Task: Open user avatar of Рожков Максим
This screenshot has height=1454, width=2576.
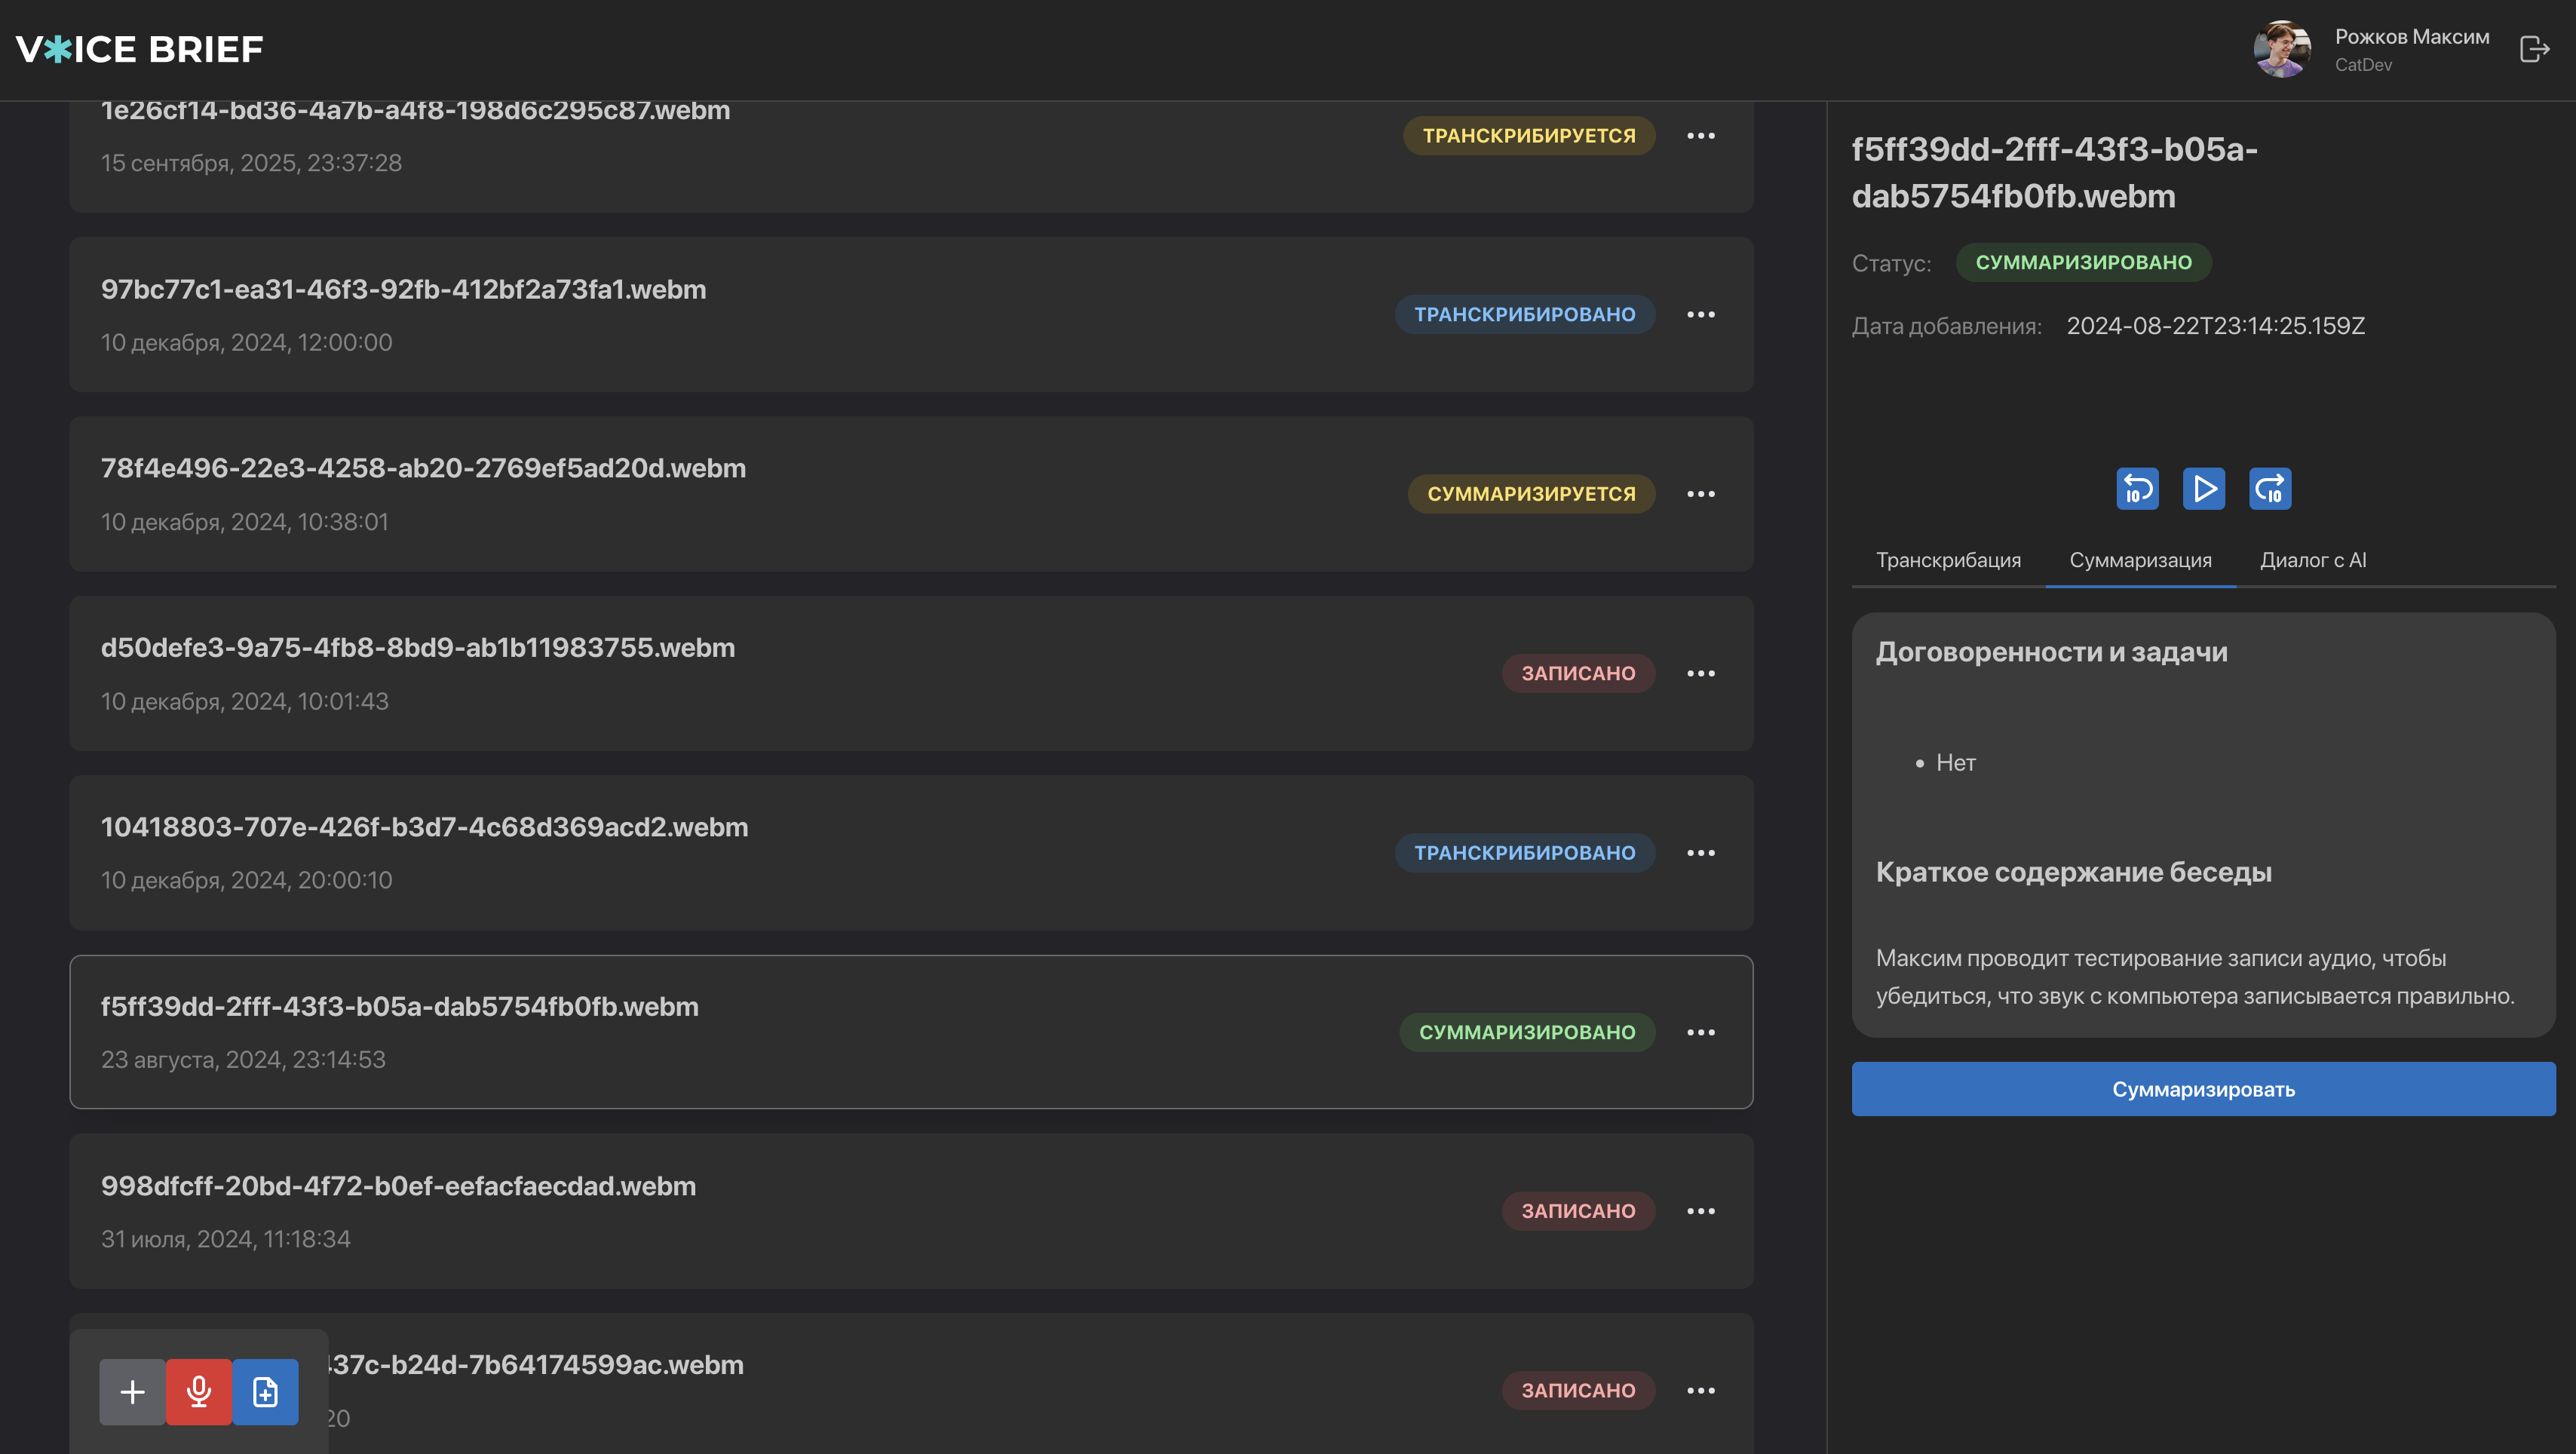Action: 2281,49
